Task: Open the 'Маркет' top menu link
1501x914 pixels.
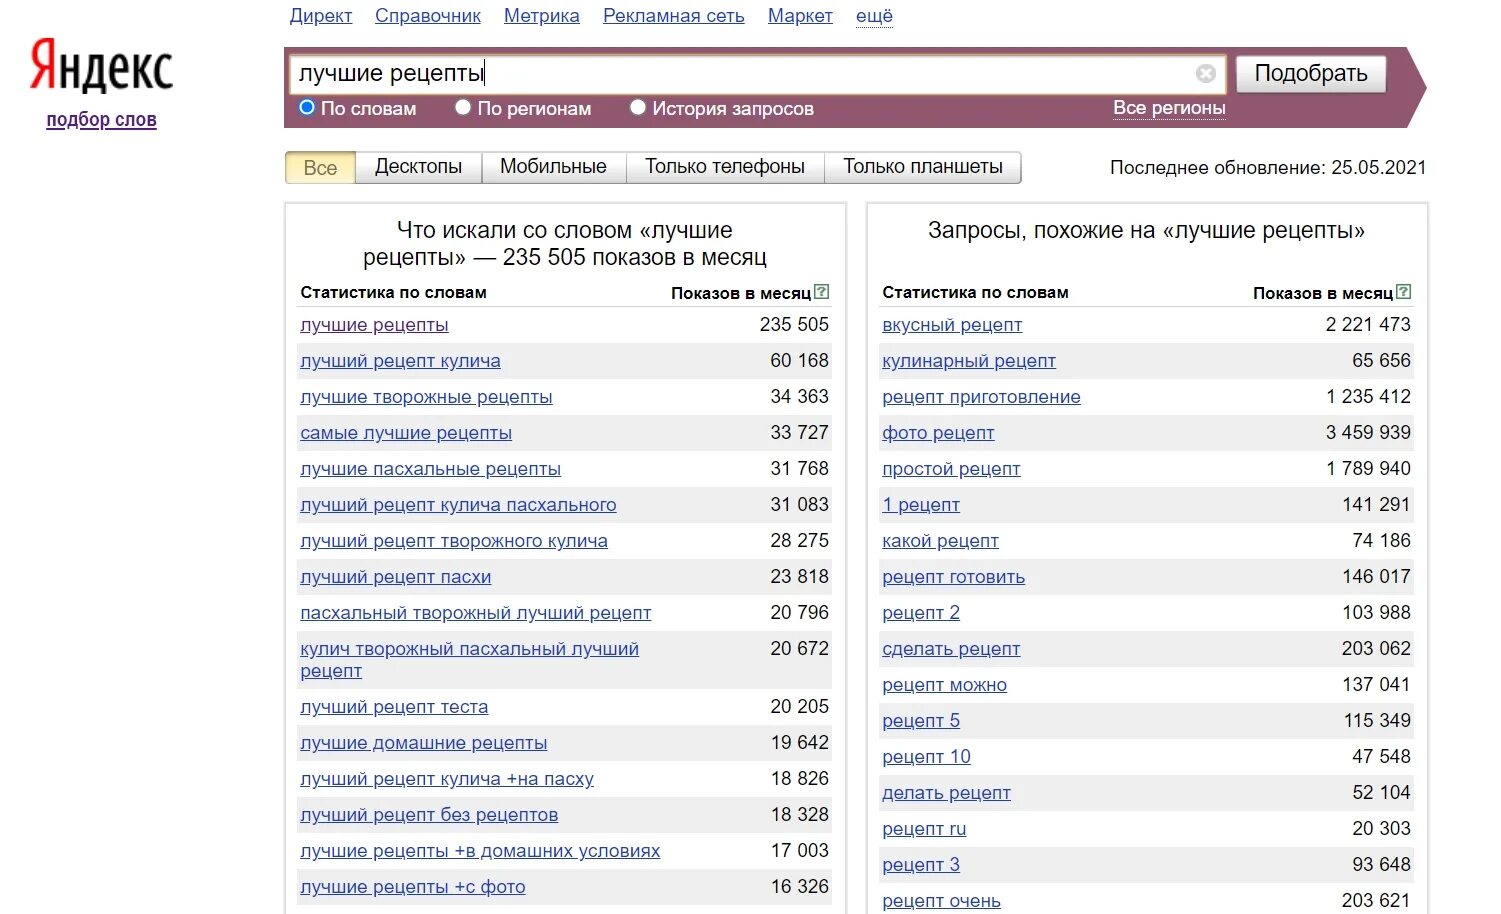Action: pyautogui.click(x=800, y=16)
